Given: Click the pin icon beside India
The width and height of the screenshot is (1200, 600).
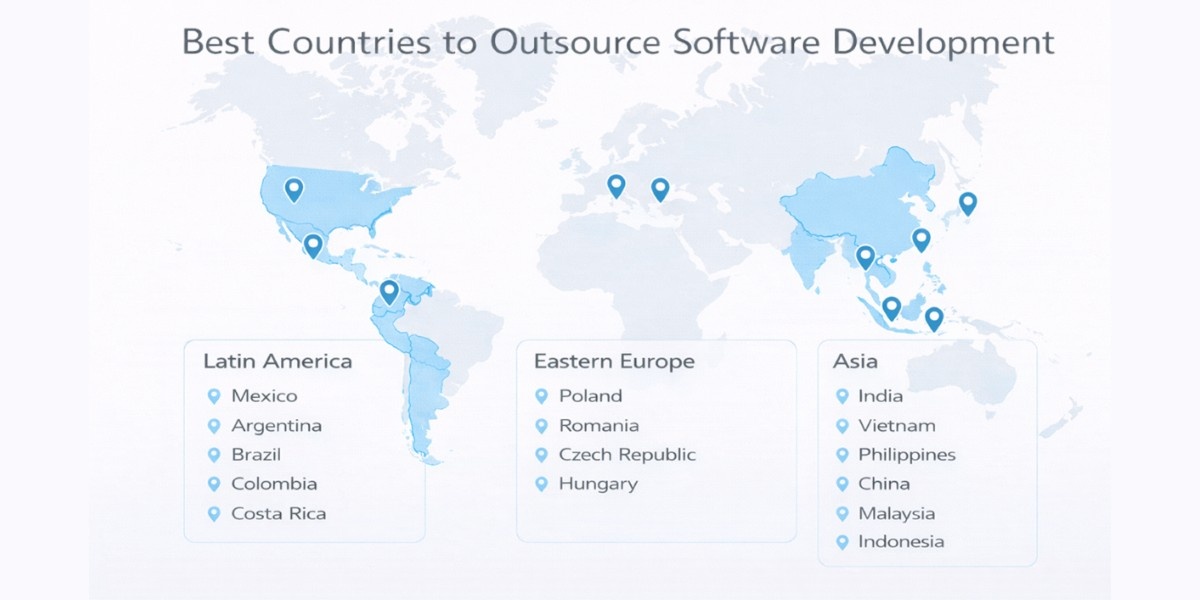Looking at the screenshot, I should (843, 396).
